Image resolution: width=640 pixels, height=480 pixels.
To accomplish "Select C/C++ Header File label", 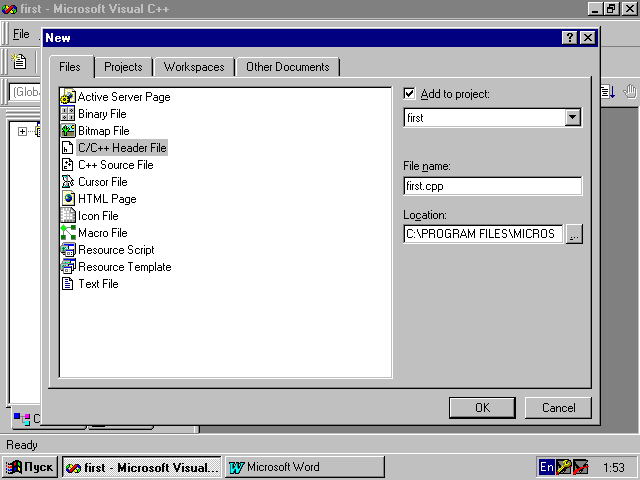I will pos(122,148).
